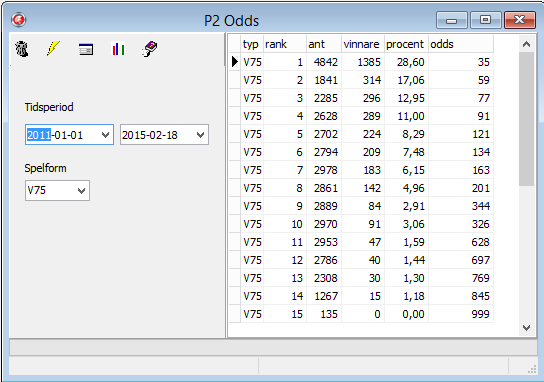Click the 'ant' column header
Screen dimensions: 544x382
tap(324, 44)
